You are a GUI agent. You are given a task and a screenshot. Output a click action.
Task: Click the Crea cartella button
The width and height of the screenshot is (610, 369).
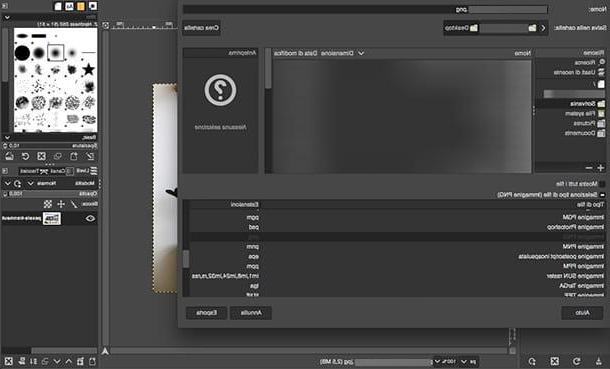(202, 28)
